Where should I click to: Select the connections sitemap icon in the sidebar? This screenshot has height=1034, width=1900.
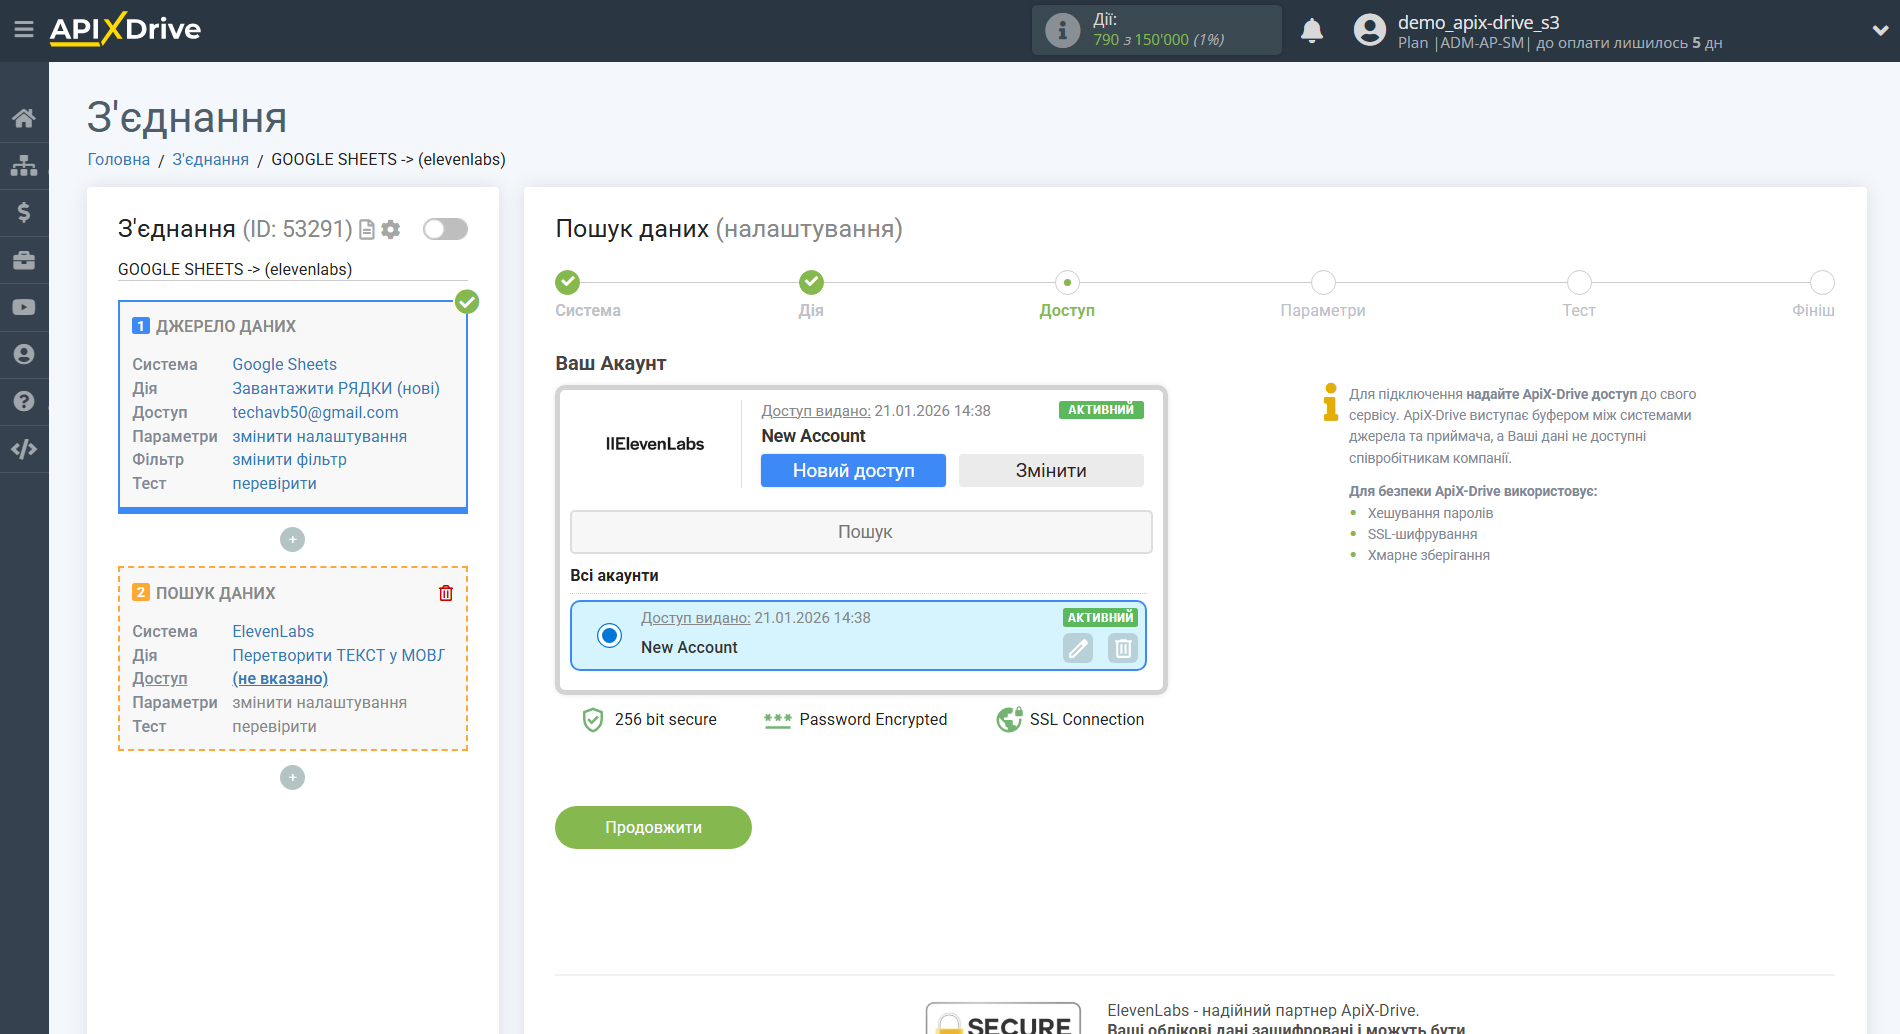pos(24,164)
